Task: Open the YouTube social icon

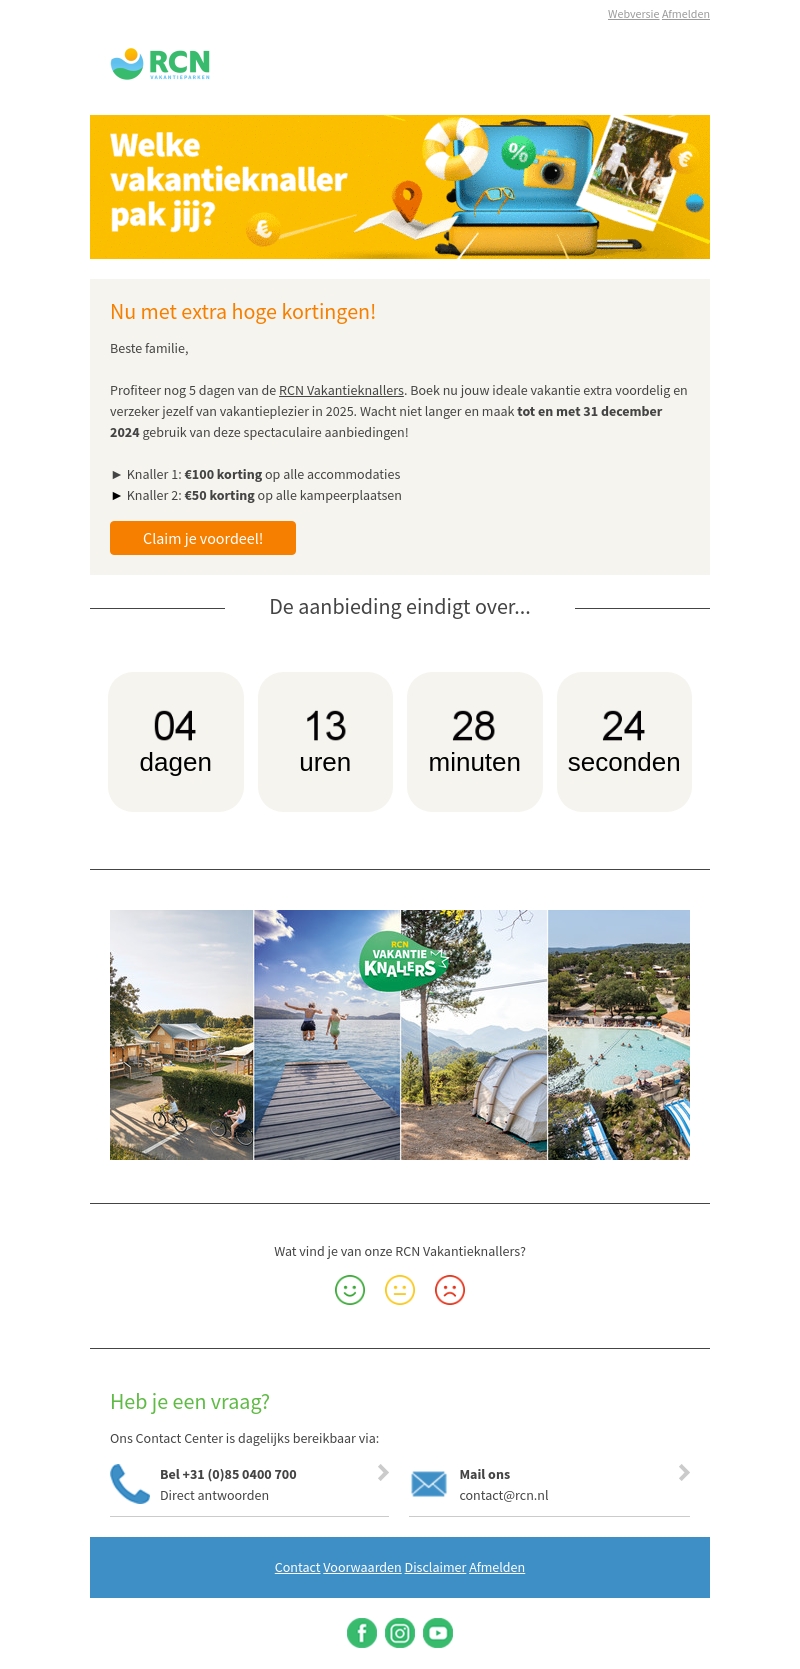Action: 438,1633
